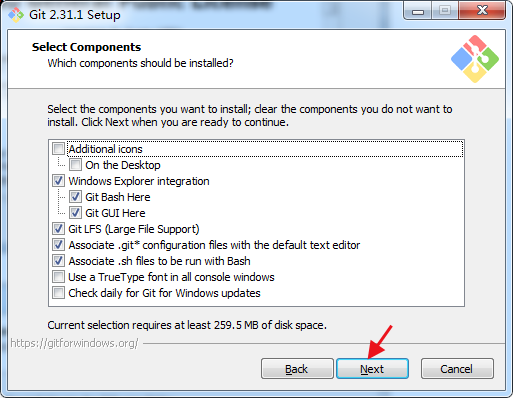The image size is (513, 398).
Task: Toggle Git LFS (Large File Support)
Action: [58, 229]
